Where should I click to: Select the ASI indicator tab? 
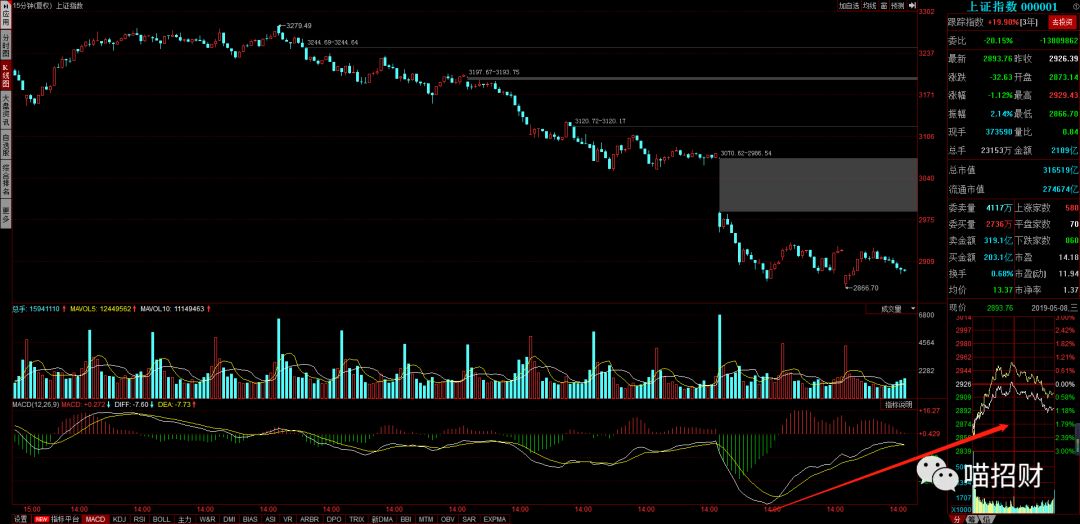tap(270, 519)
